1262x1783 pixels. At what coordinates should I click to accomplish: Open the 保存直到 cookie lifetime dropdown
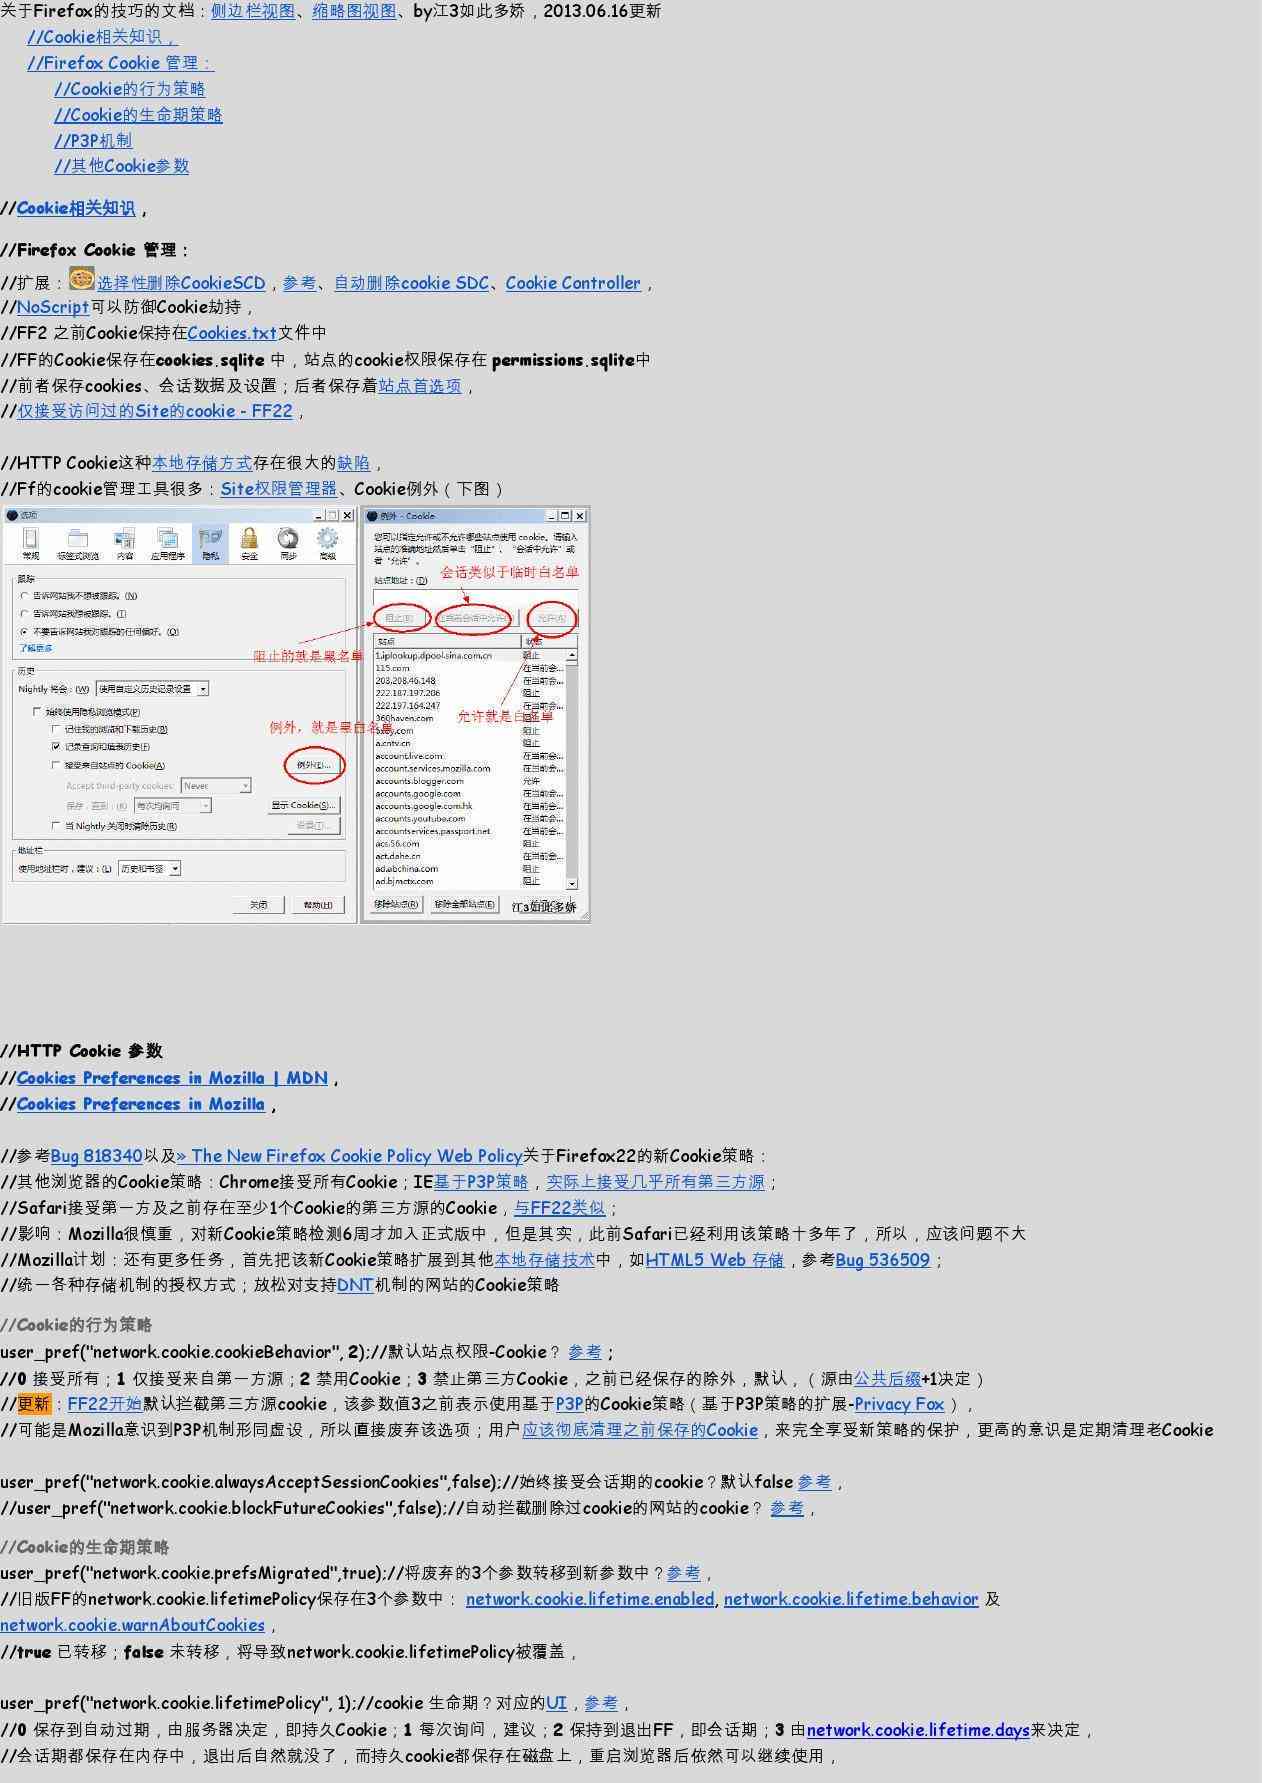pyautogui.click(x=173, y=806)
